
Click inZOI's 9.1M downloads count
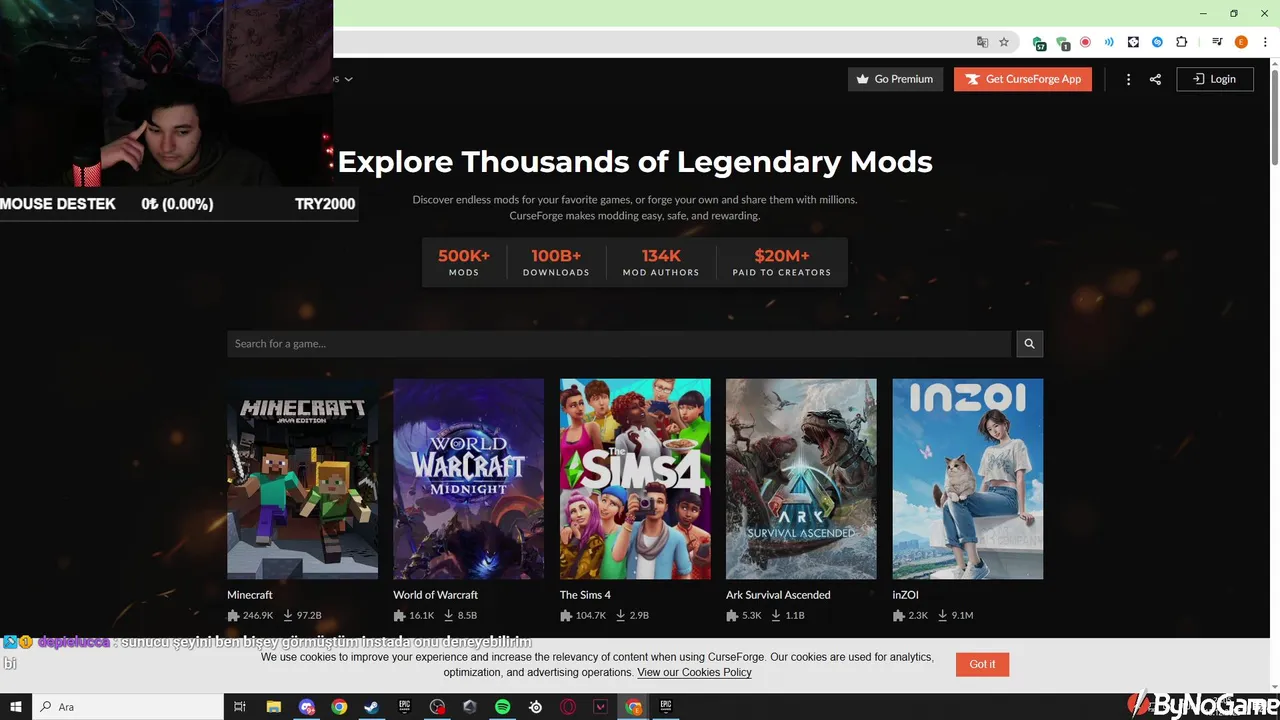[x=956, y=616]
